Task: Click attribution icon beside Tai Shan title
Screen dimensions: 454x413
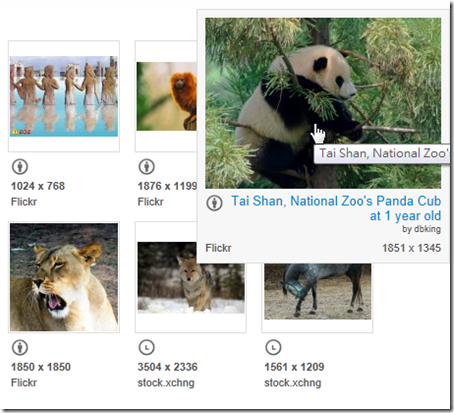Action: click(x=214, y=203)
